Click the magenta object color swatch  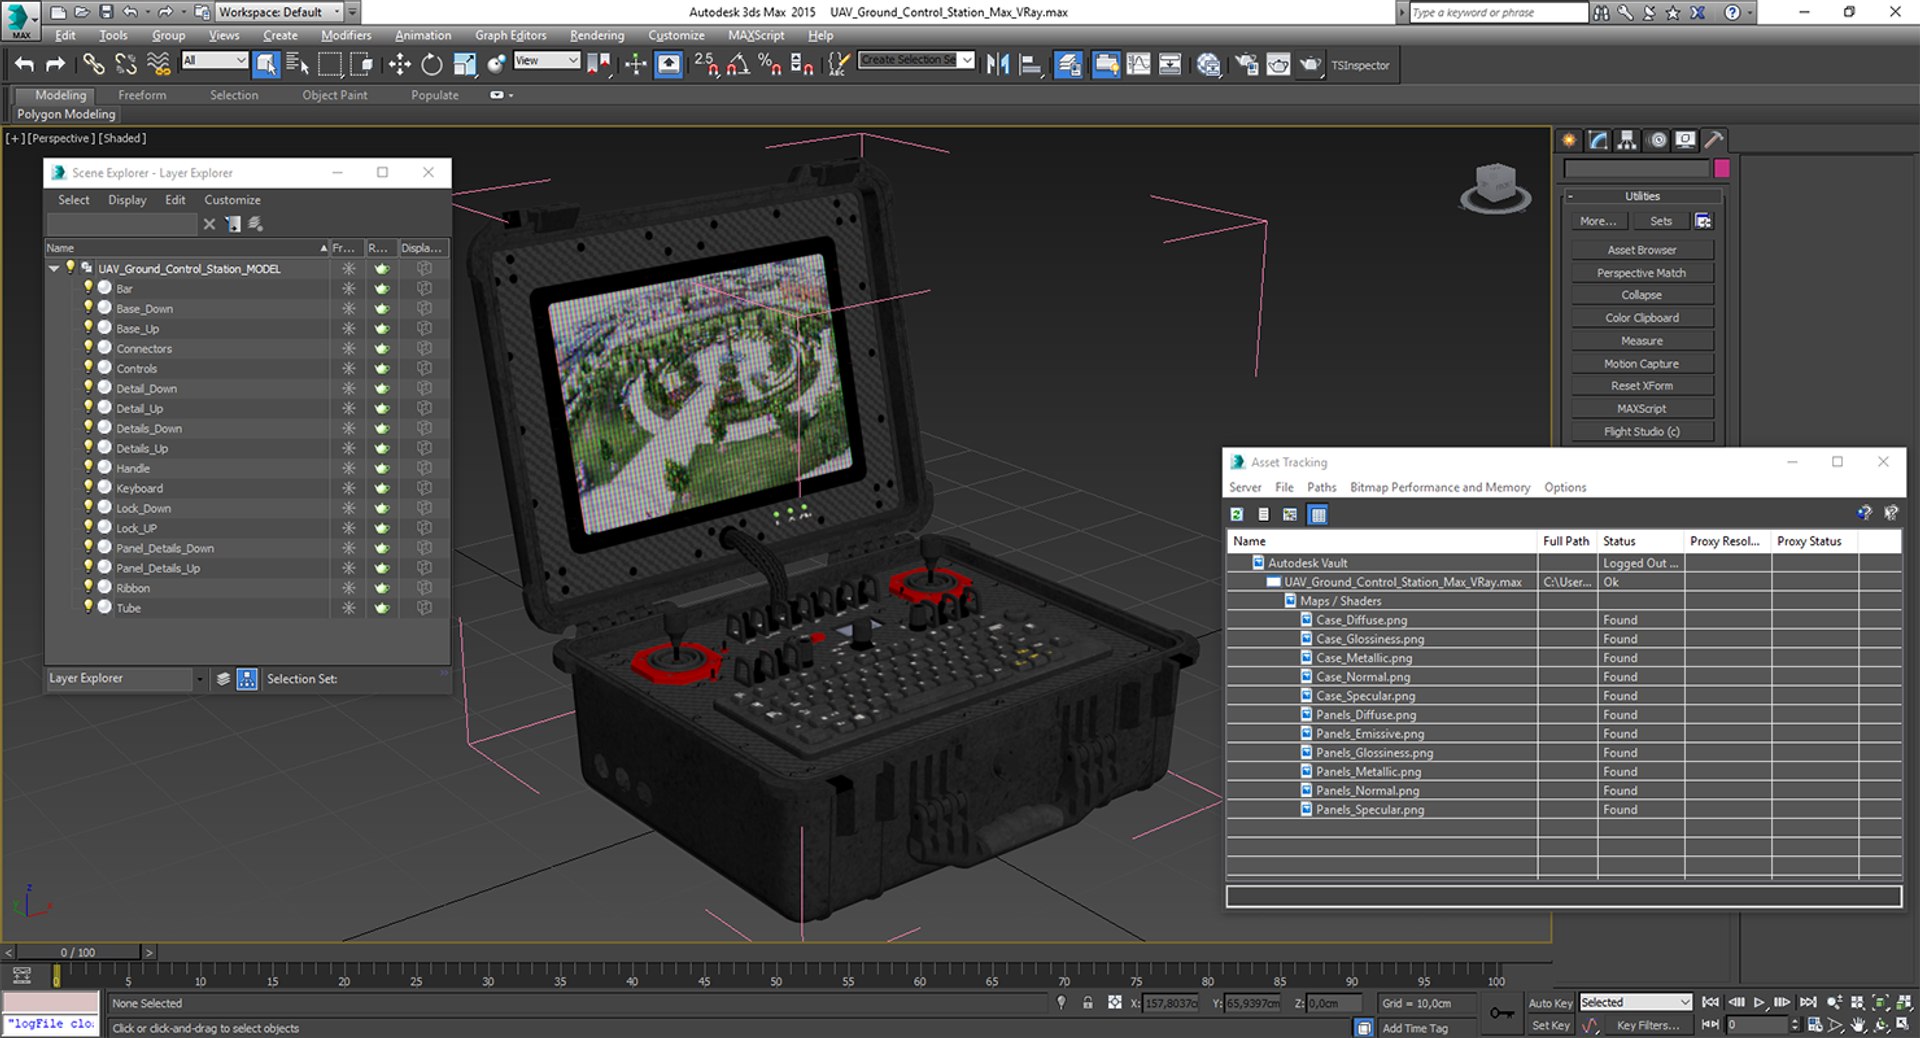pos(1721,168)
